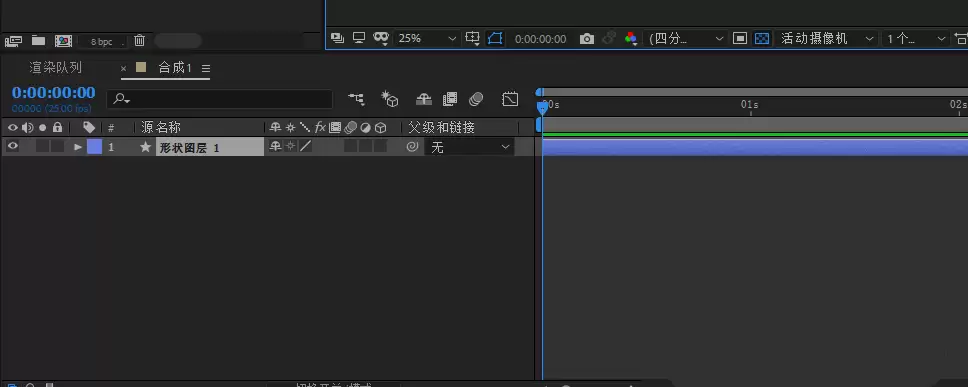
Task: Create a new folder in project panel
Action: [38, 41]
